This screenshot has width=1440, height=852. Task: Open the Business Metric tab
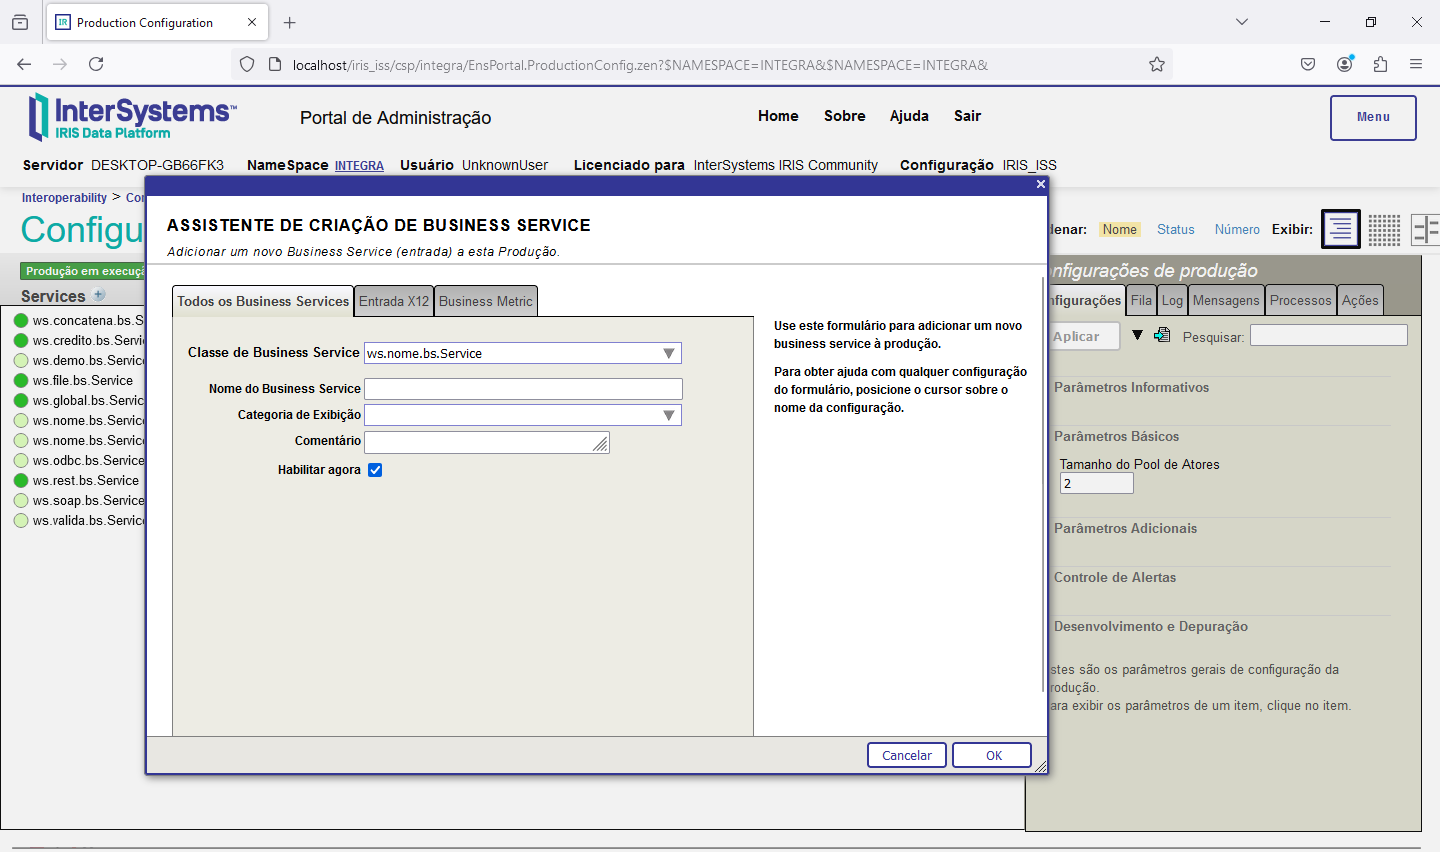(x=486, y=301)
